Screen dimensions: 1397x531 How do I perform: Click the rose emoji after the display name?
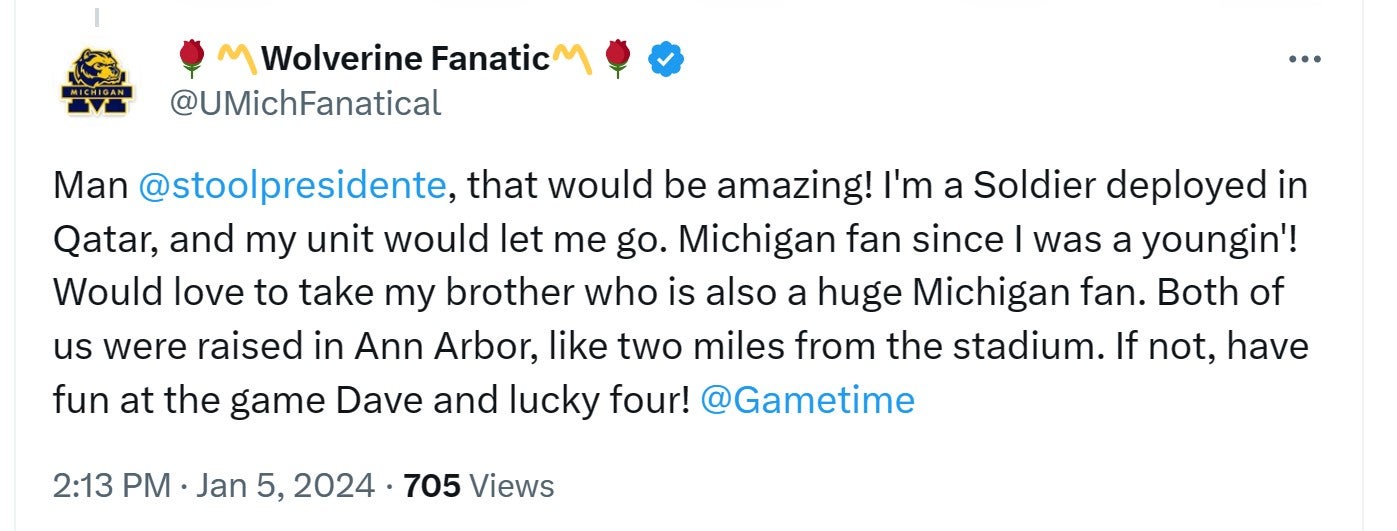tap(619, 59)
